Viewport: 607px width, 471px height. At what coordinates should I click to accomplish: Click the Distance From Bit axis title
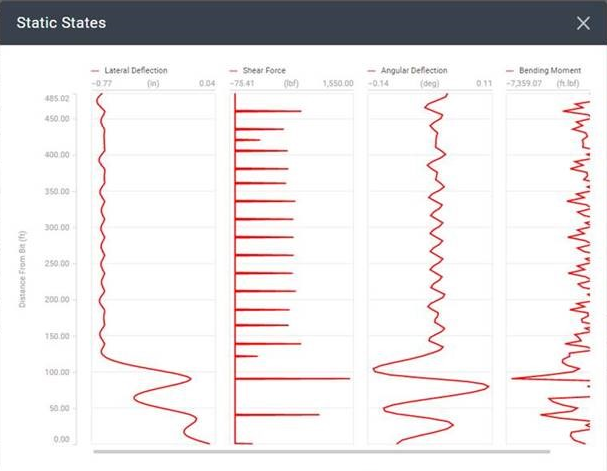(22, 268)
